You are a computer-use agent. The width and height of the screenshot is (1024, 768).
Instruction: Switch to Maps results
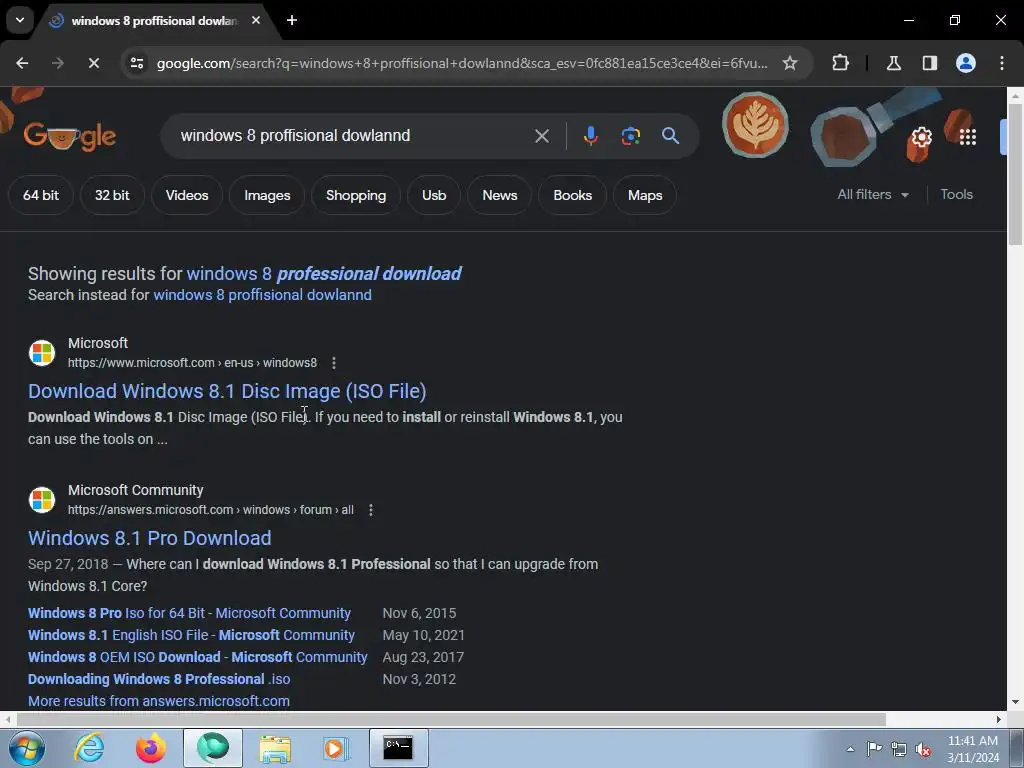tap(645, 195)
